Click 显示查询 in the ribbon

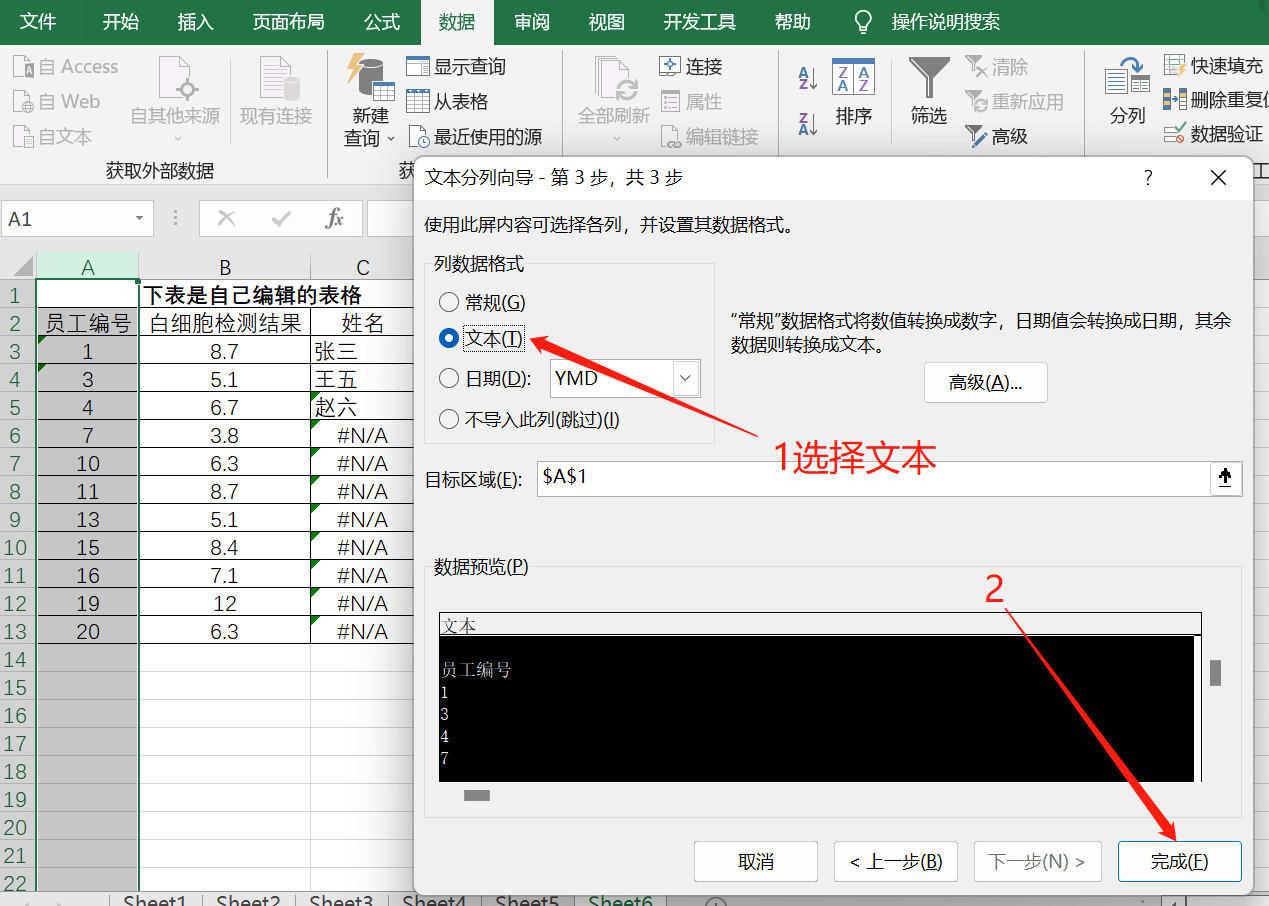[x=456, y=67]
